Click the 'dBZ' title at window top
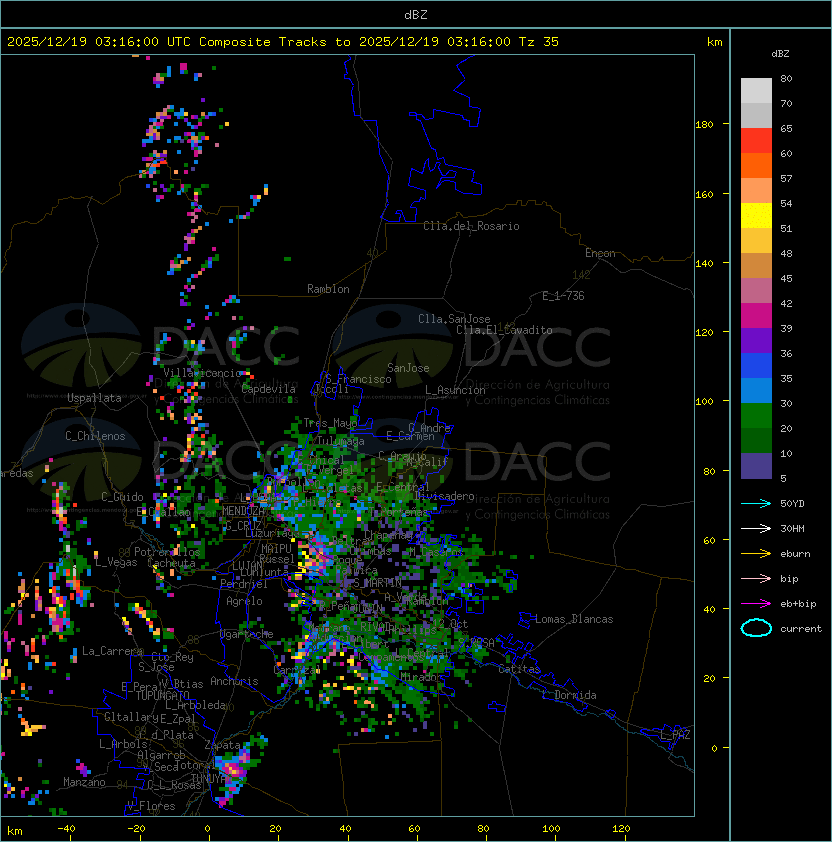The height and width of the screenshot is (842, 832). click(x=416, y=14)
